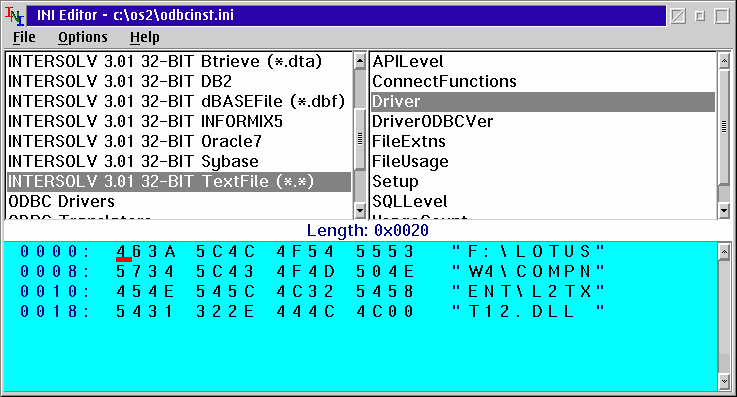Click down arrow of application list scrollbar
Image resolution: width=737 pixels, height=397 pixels.
pyautogui.click(x=360, y=210)
